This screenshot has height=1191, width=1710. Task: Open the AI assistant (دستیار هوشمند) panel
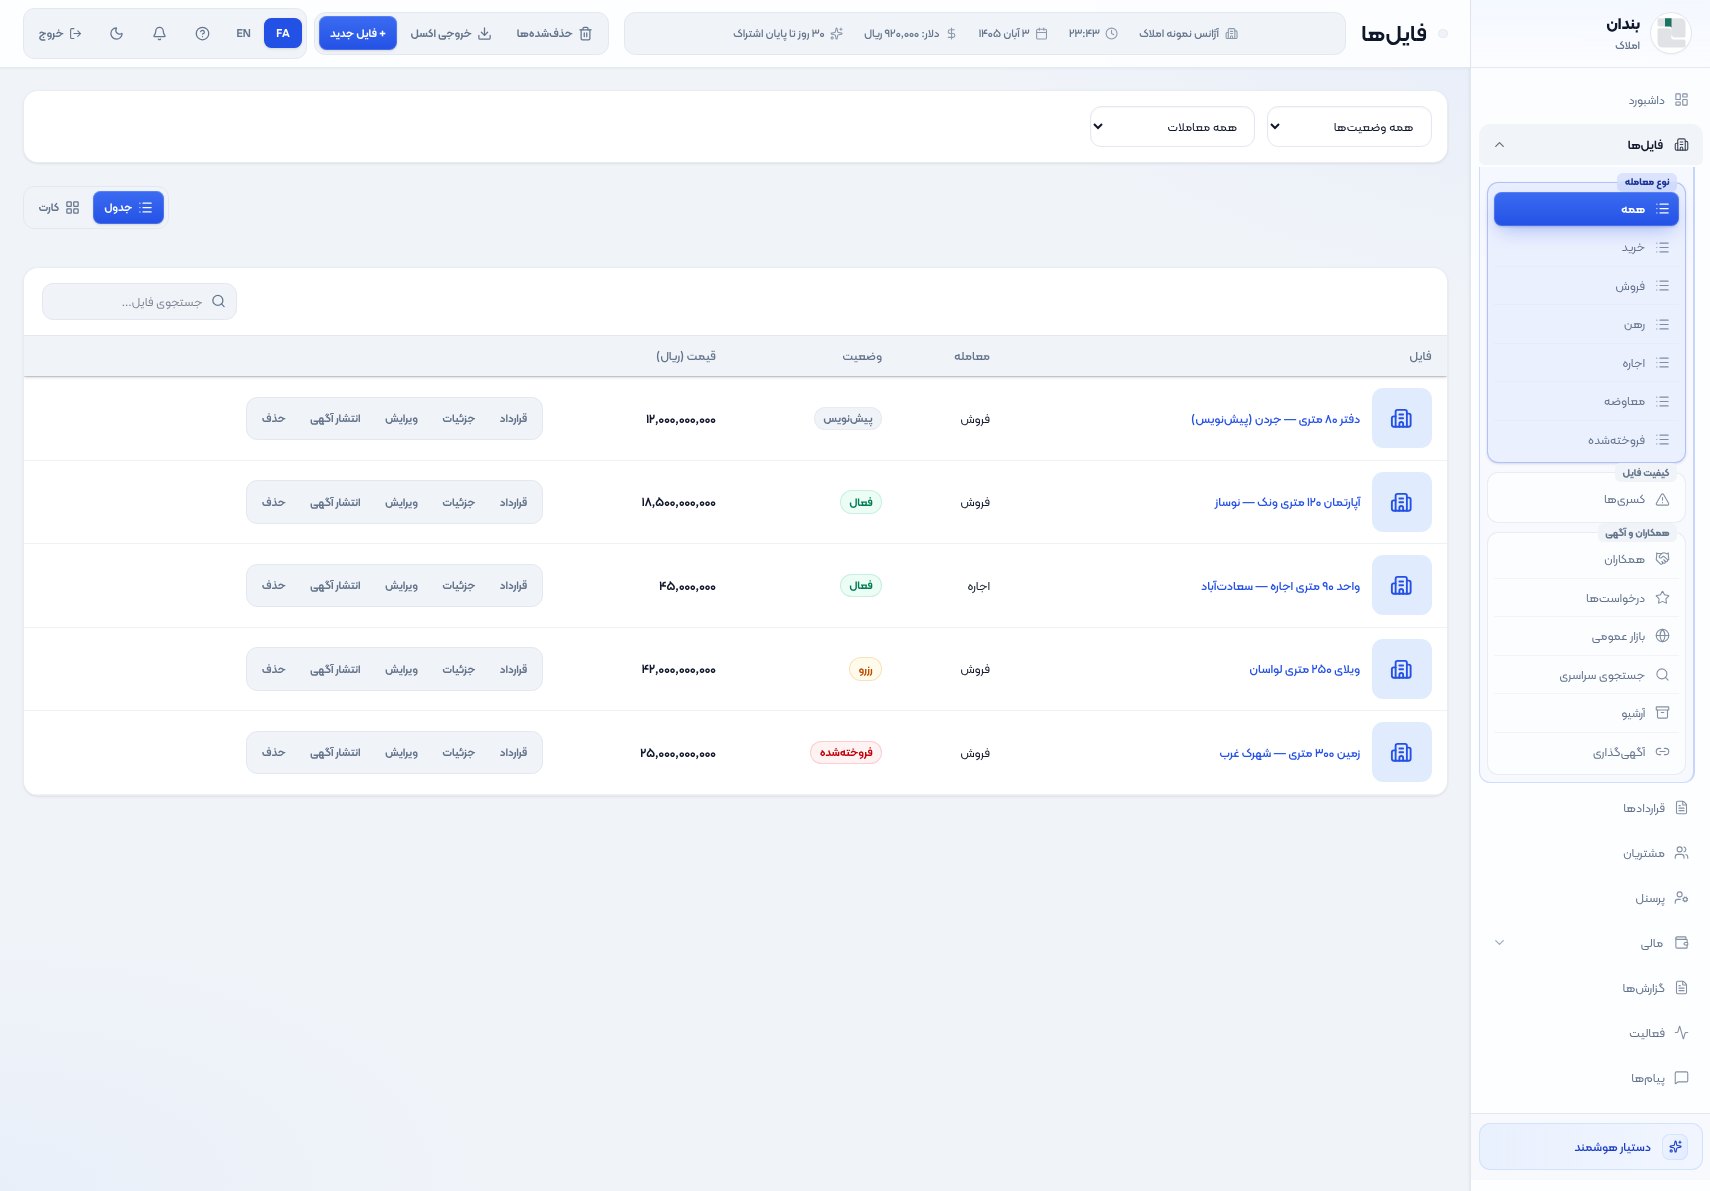coord(1590,1146)
